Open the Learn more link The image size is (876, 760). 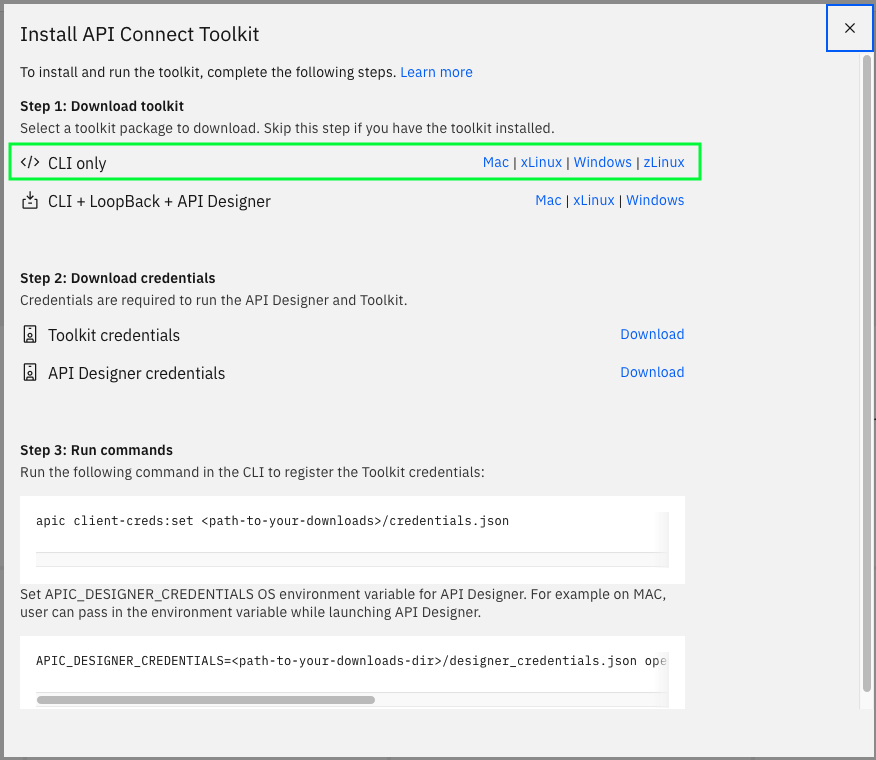click(x=436, y=72)
